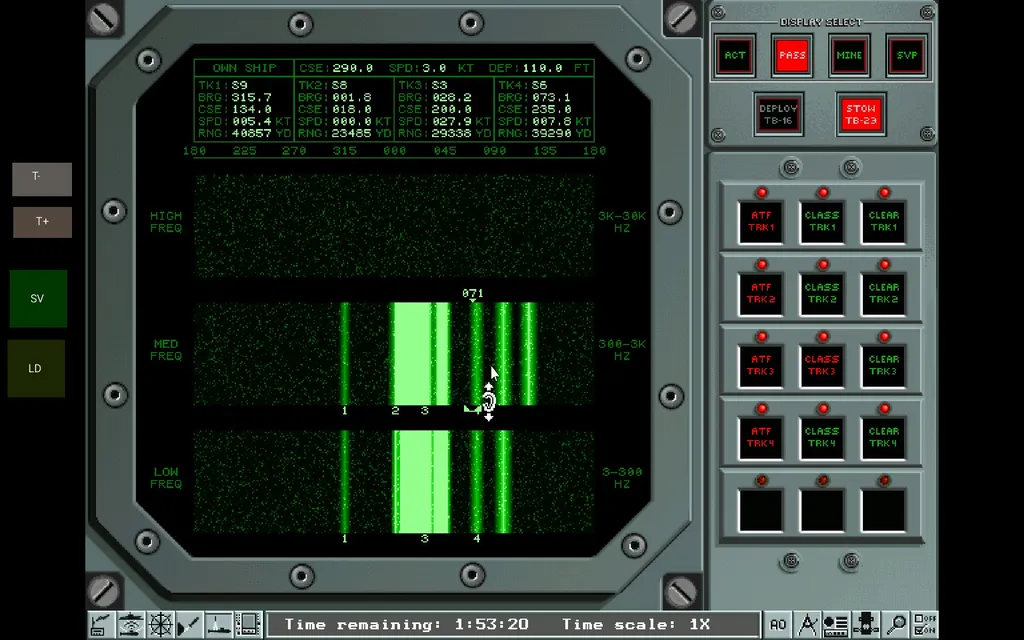Open the drafting compass navigation icon

[x=808, y=625]
